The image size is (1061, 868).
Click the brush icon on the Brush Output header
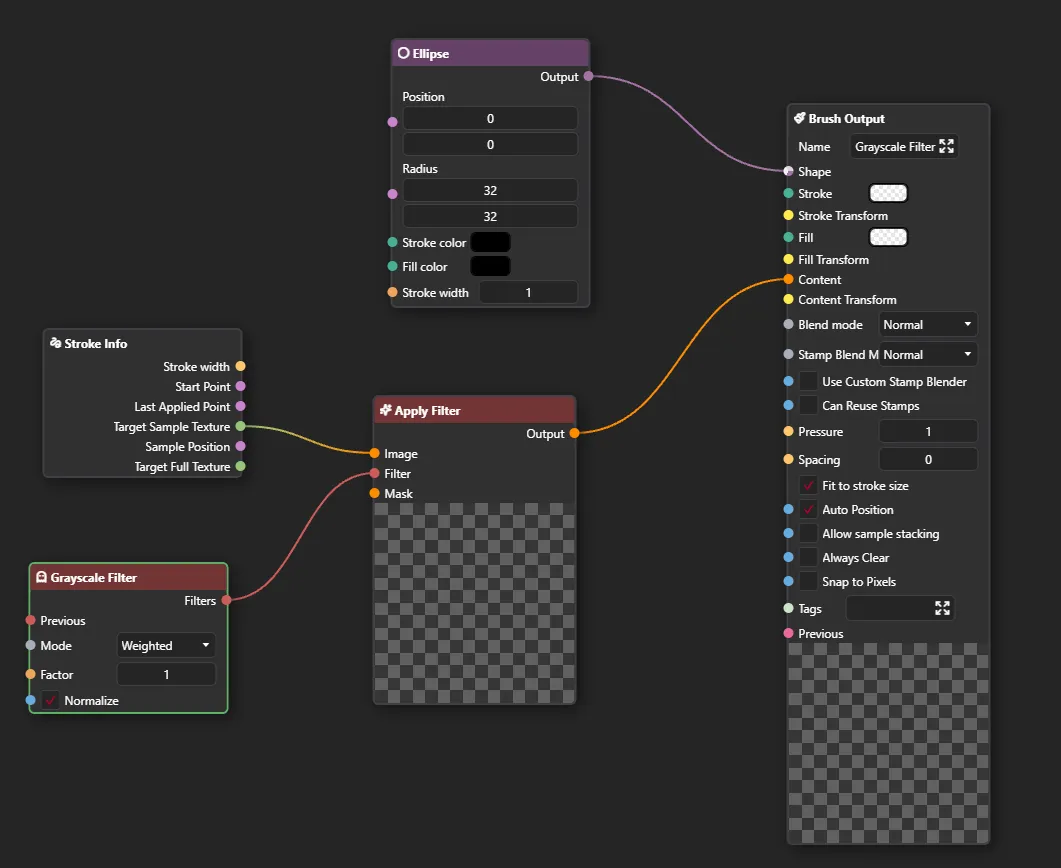click(799, 117)
